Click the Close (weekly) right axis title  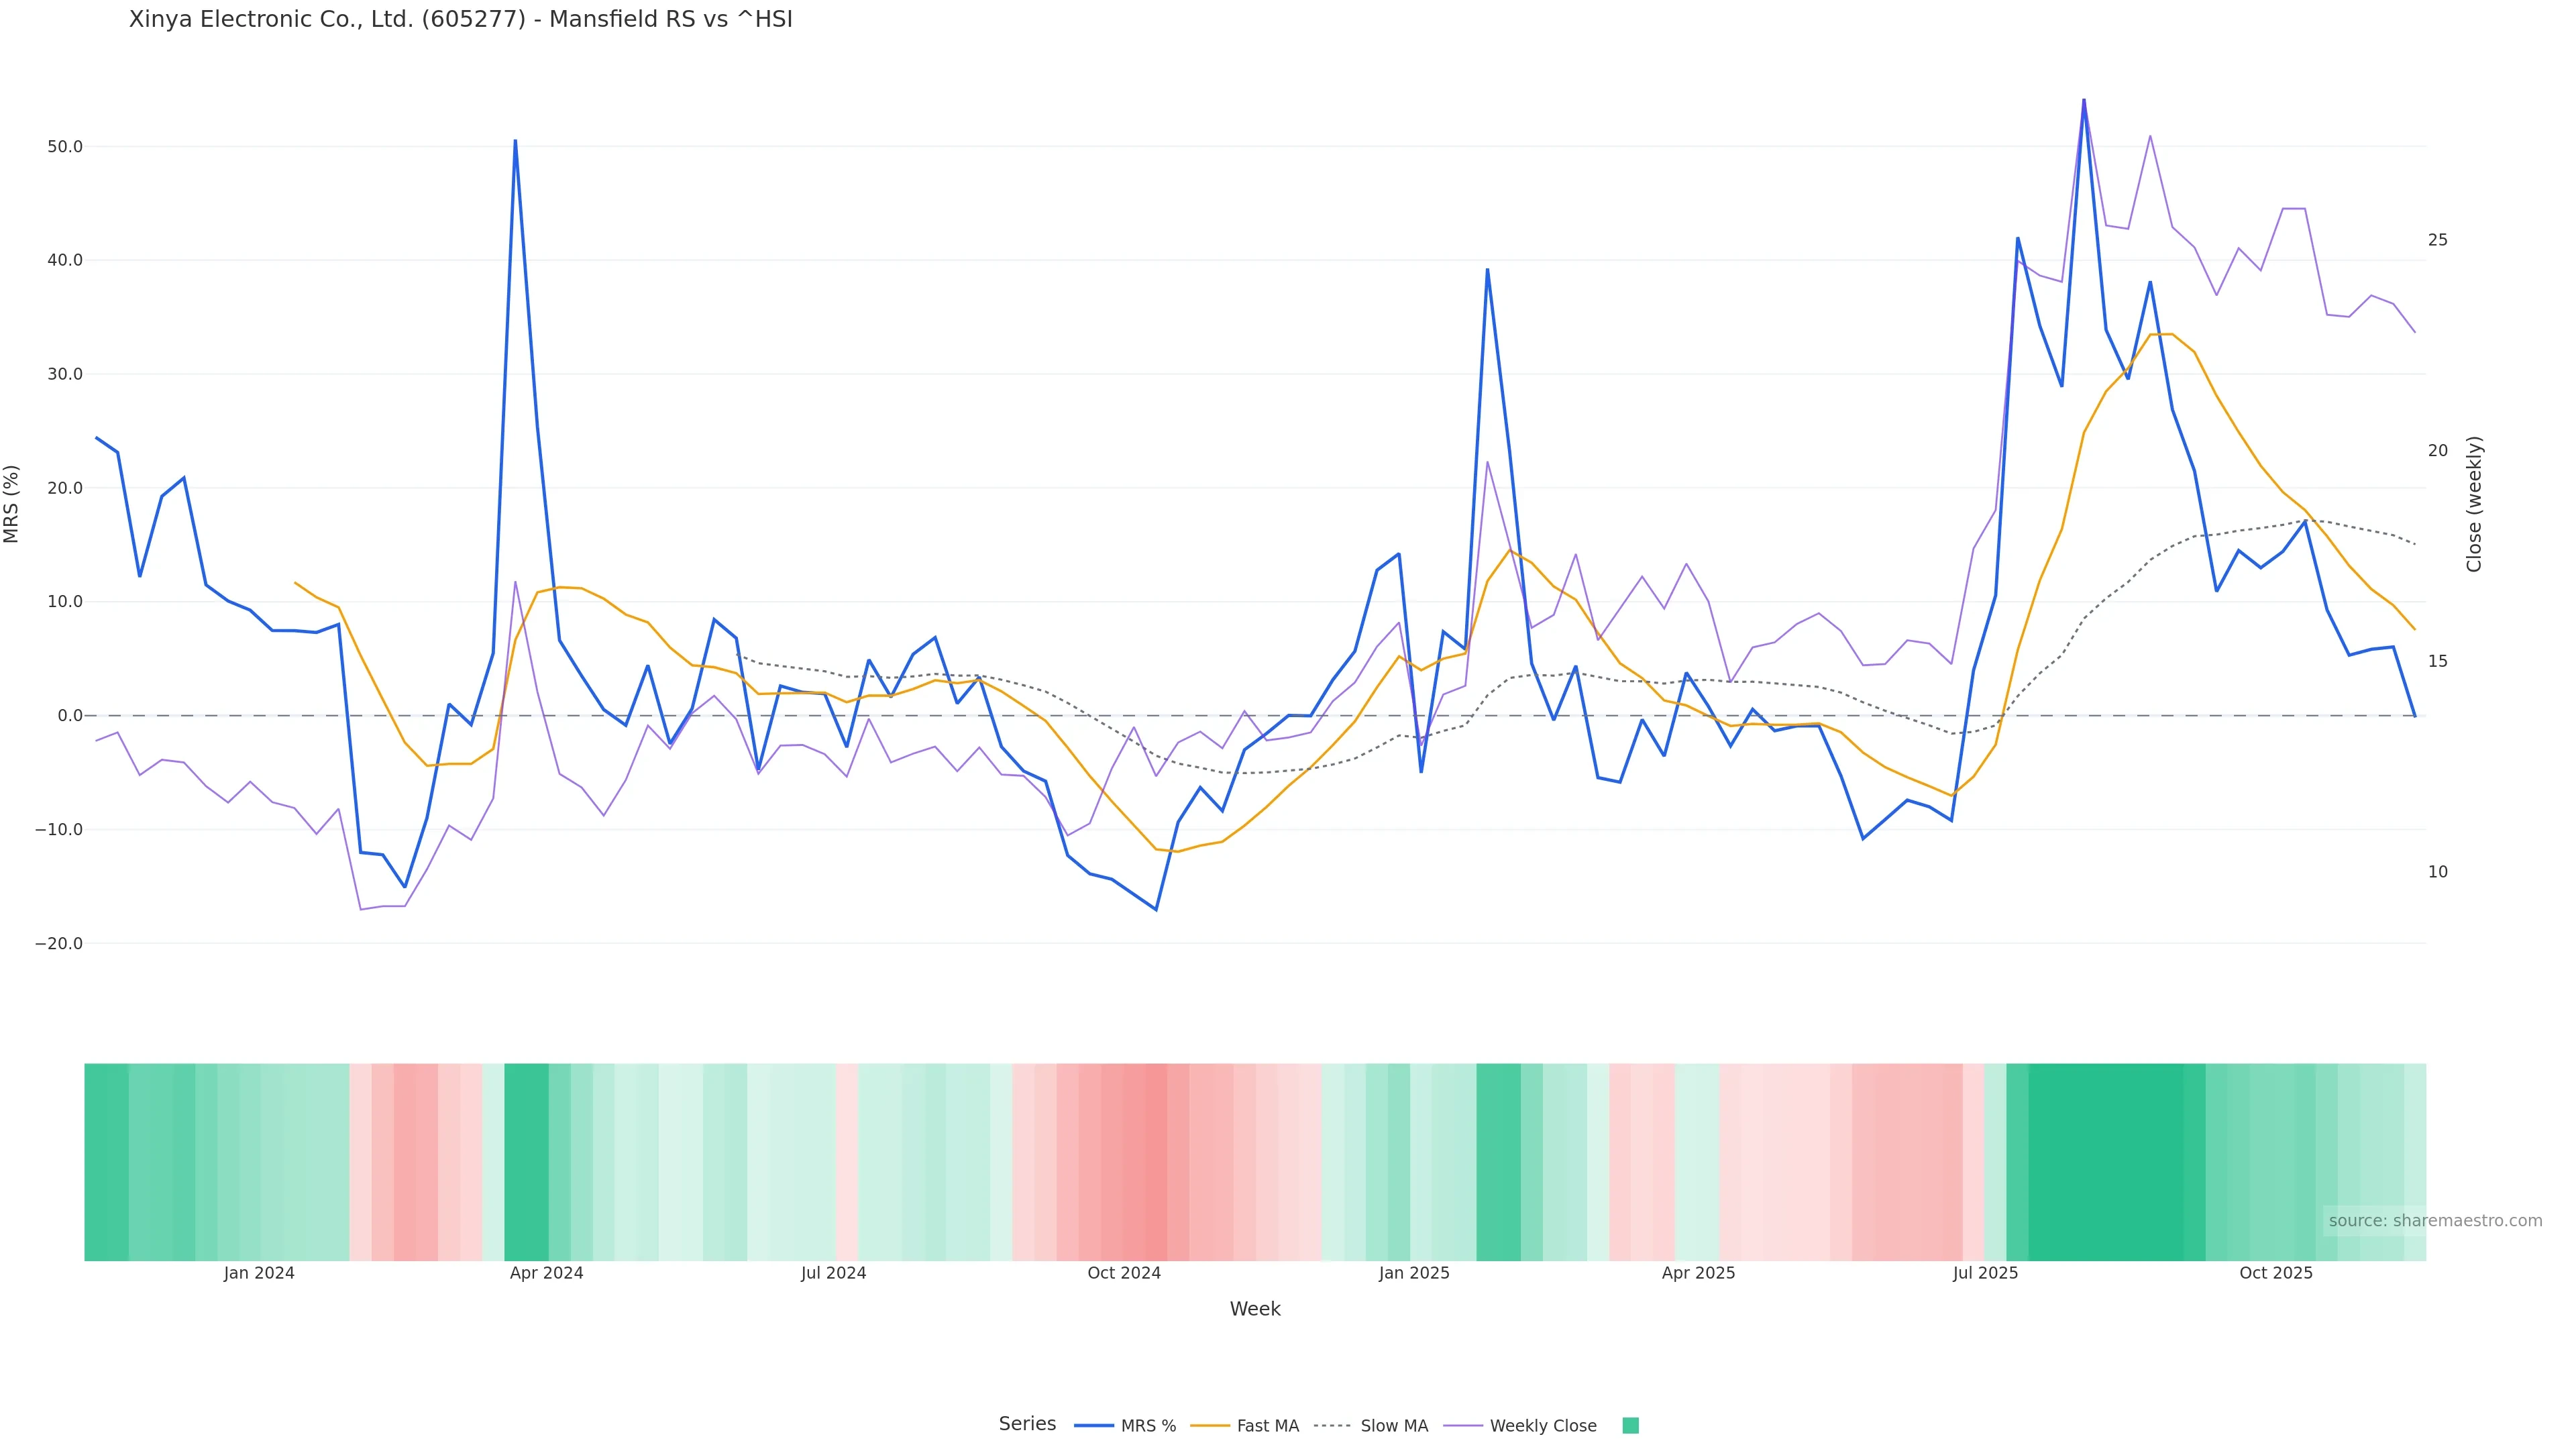pyautogui.click(x=2474, y=504)
